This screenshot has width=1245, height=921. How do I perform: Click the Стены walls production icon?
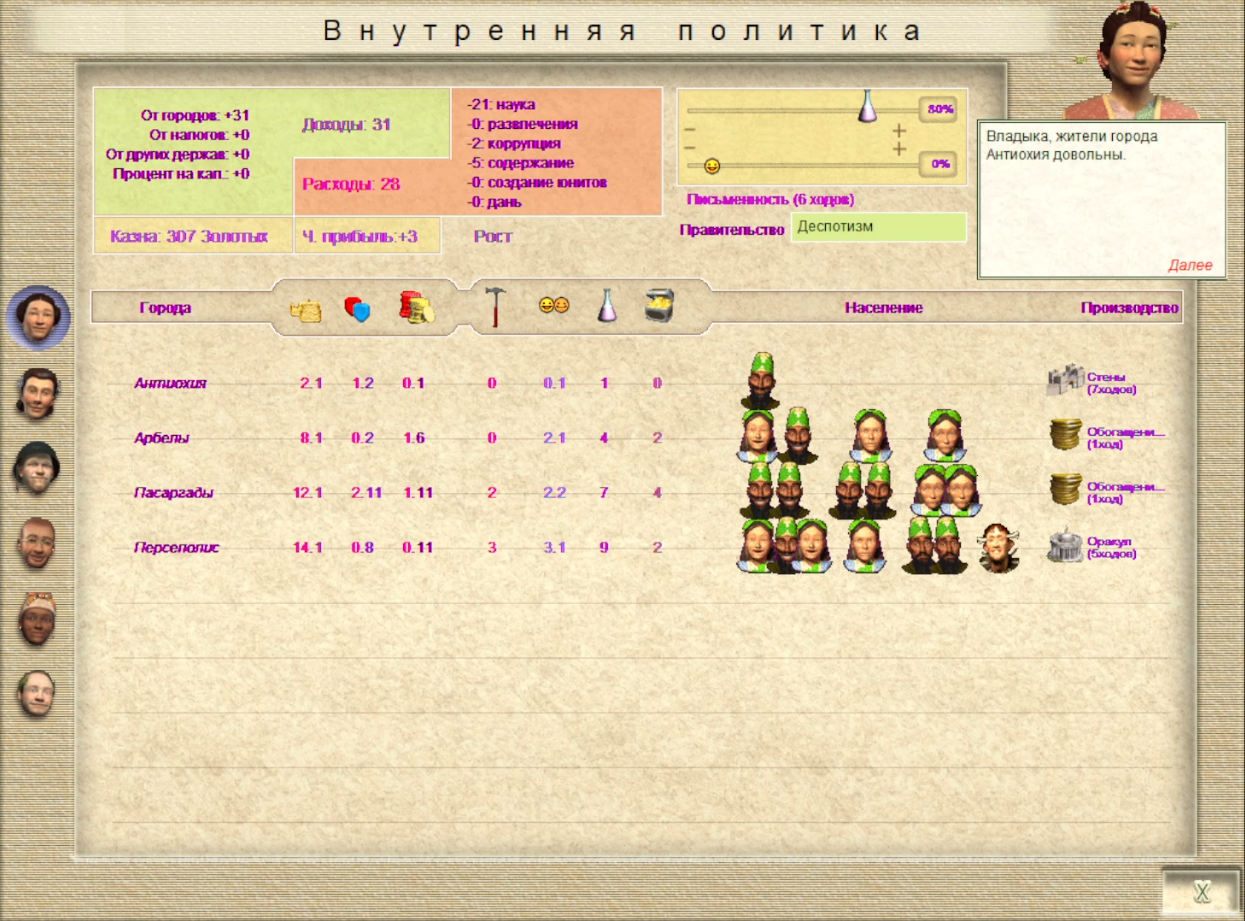tap(1065, 380)
